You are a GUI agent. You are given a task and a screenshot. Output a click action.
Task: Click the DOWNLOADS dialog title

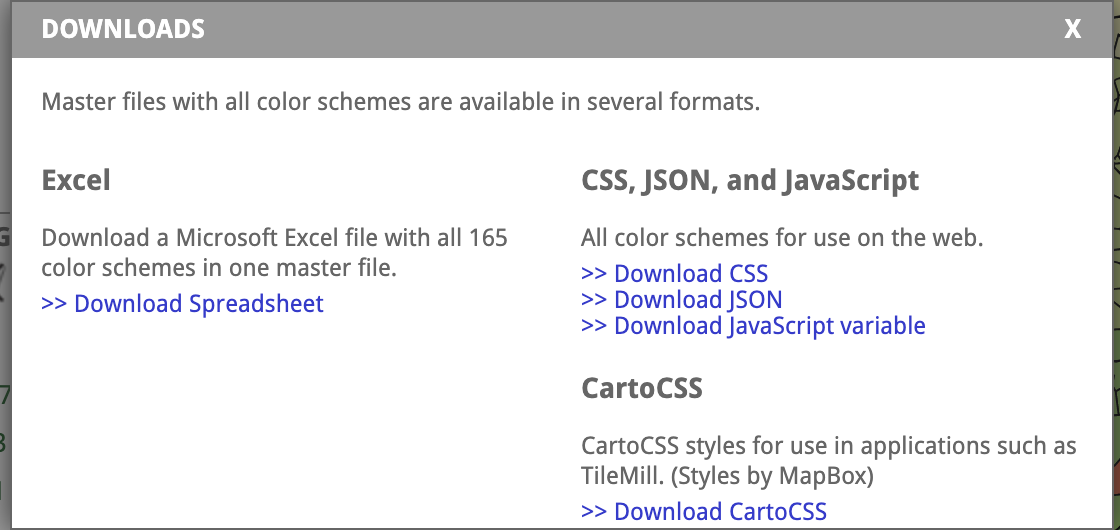click(123, 30)
